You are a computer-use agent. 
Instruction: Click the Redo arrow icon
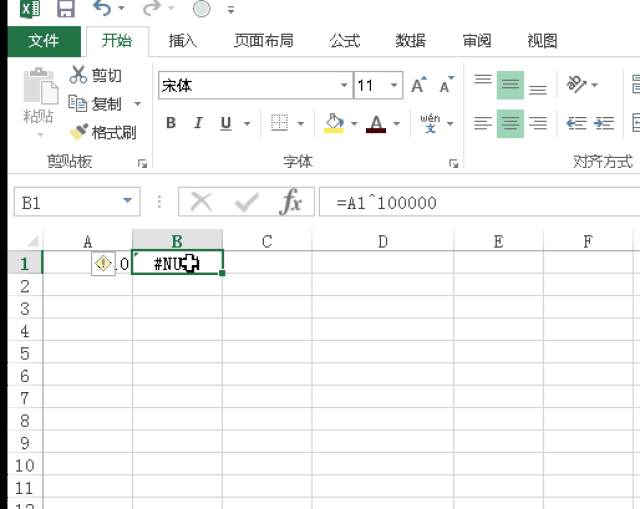pos(152,8)
